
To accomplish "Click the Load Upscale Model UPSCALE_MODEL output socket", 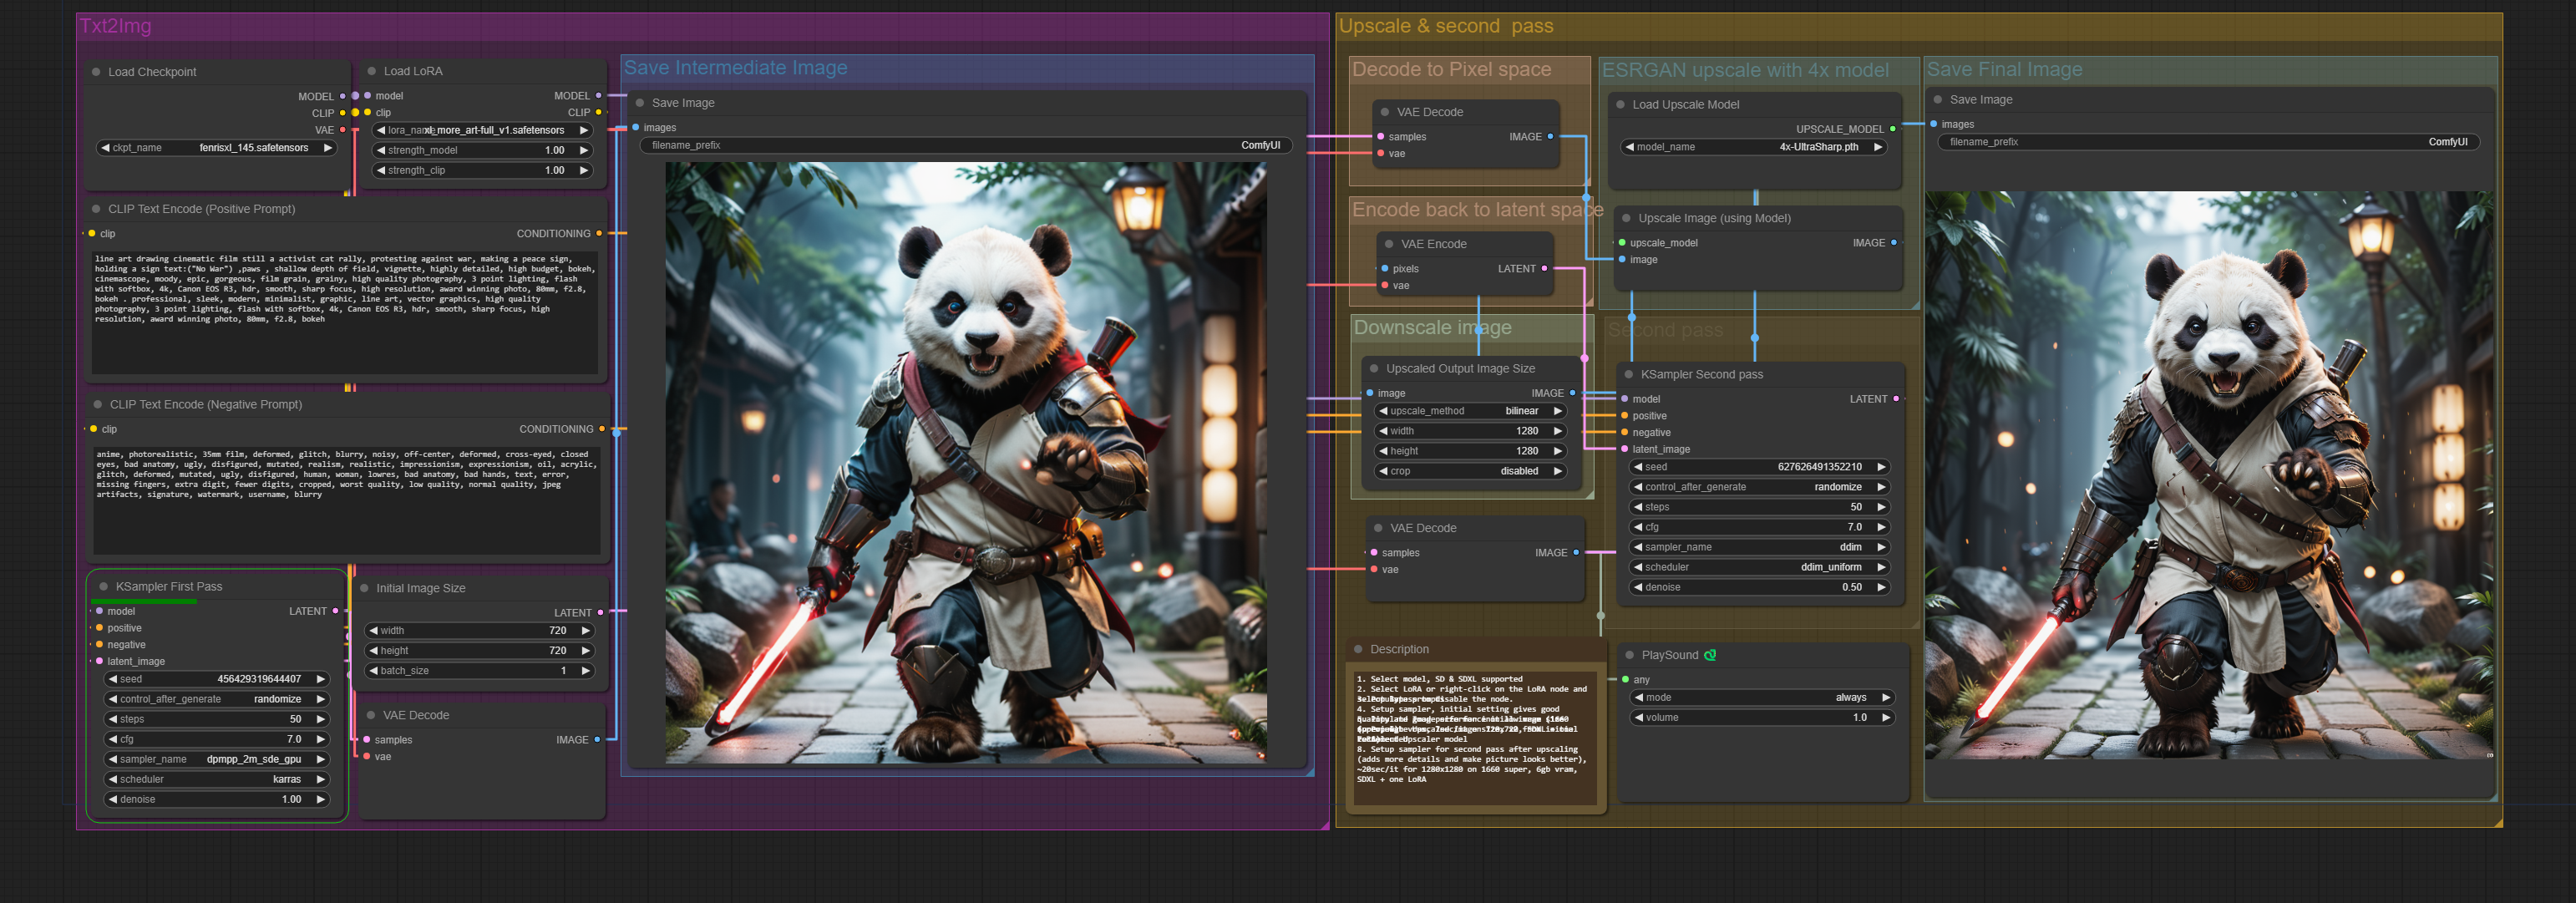I will [x=1892, y=129].
